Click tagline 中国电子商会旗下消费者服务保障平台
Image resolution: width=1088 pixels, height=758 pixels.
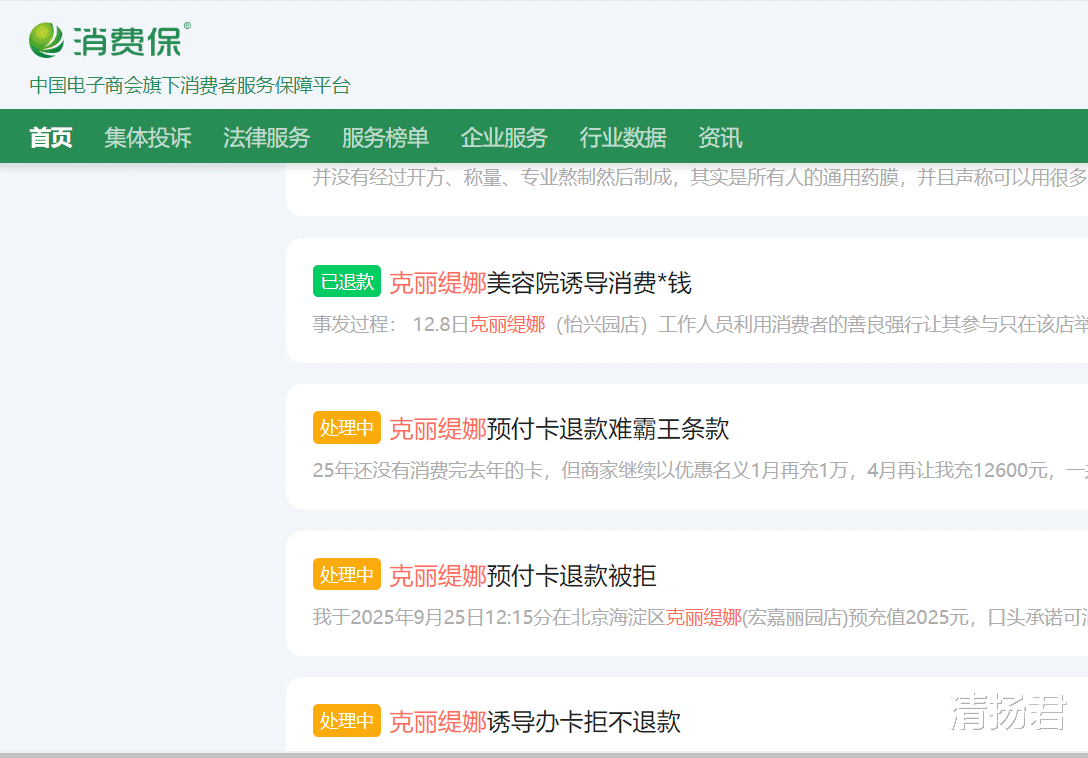(190, 86)
